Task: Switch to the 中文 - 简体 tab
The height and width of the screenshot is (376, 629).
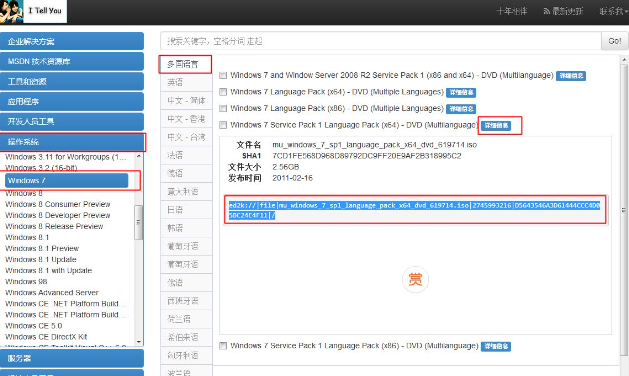Action: tap(187, 101)
